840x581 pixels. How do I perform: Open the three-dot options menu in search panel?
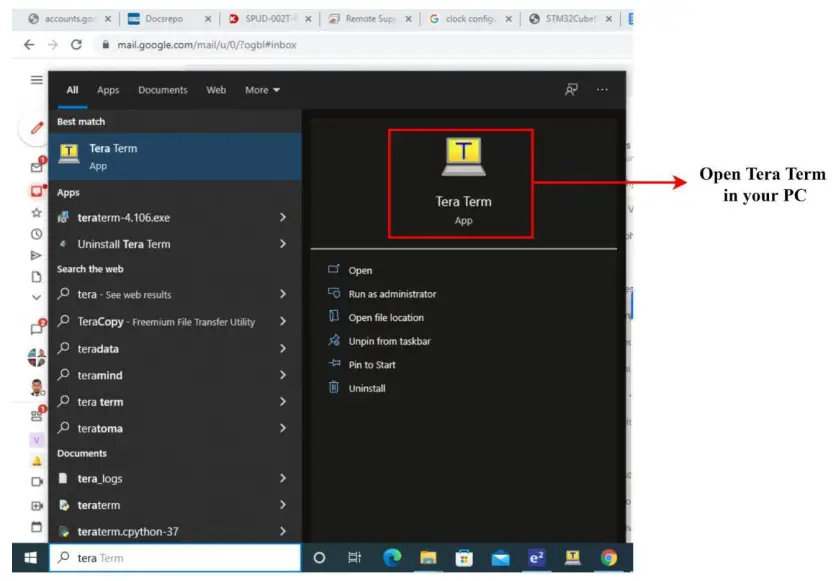pyautogui.click(x=602, y=89)
